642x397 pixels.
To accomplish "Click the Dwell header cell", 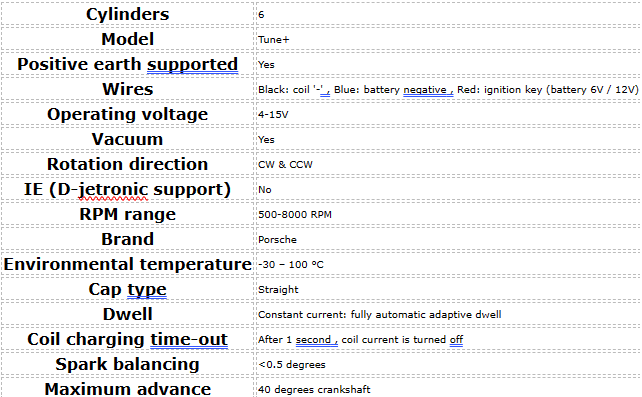I will point(127,314).
